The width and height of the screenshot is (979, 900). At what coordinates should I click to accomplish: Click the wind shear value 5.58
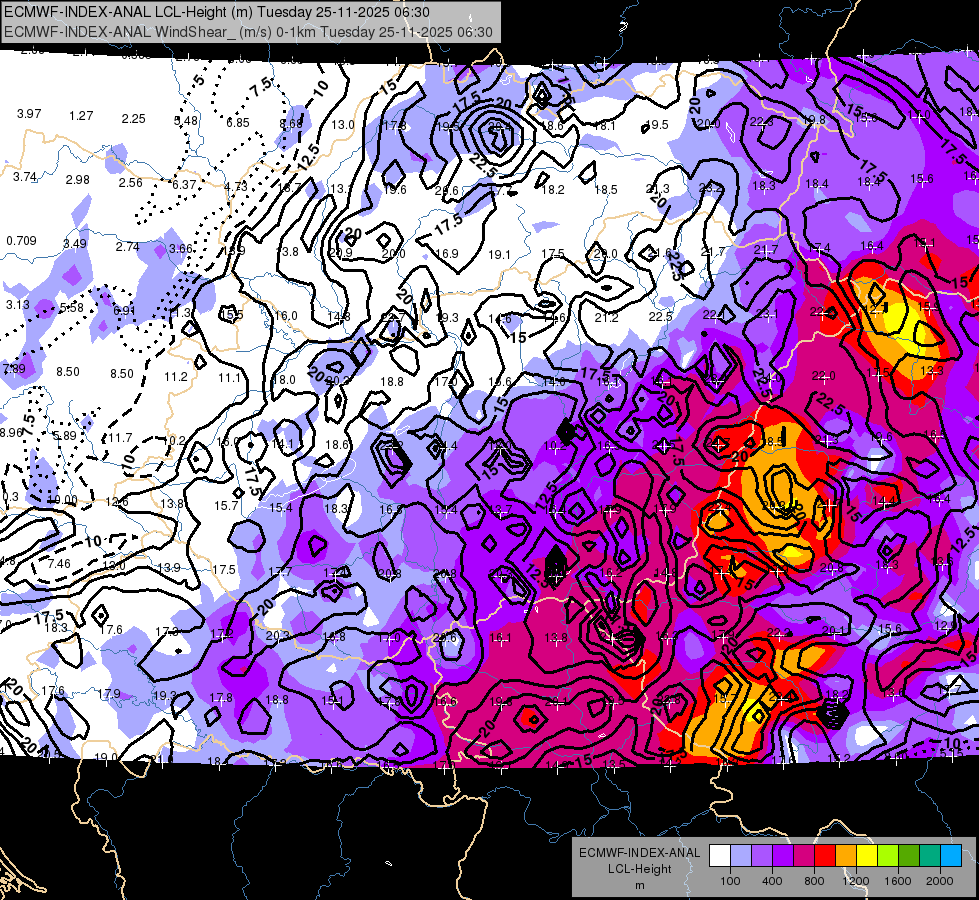point(71,308)
